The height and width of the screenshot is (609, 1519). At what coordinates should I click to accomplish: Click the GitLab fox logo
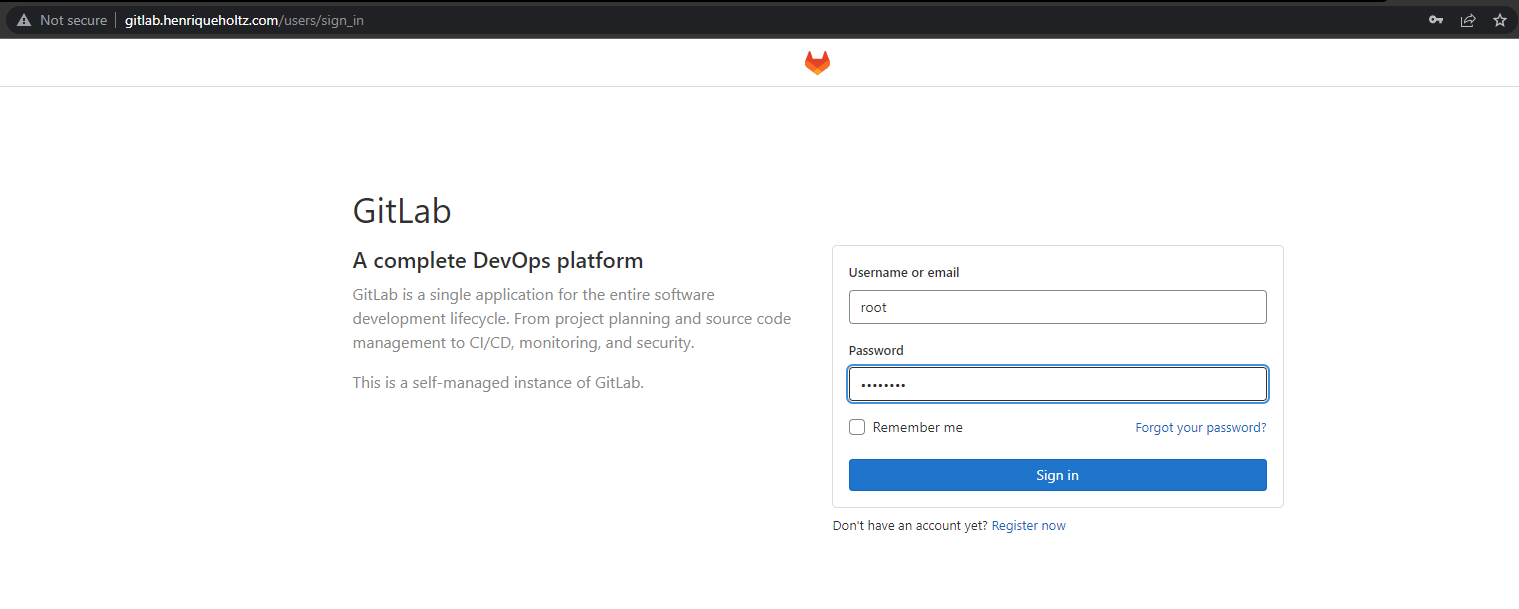tap(817, 63)
